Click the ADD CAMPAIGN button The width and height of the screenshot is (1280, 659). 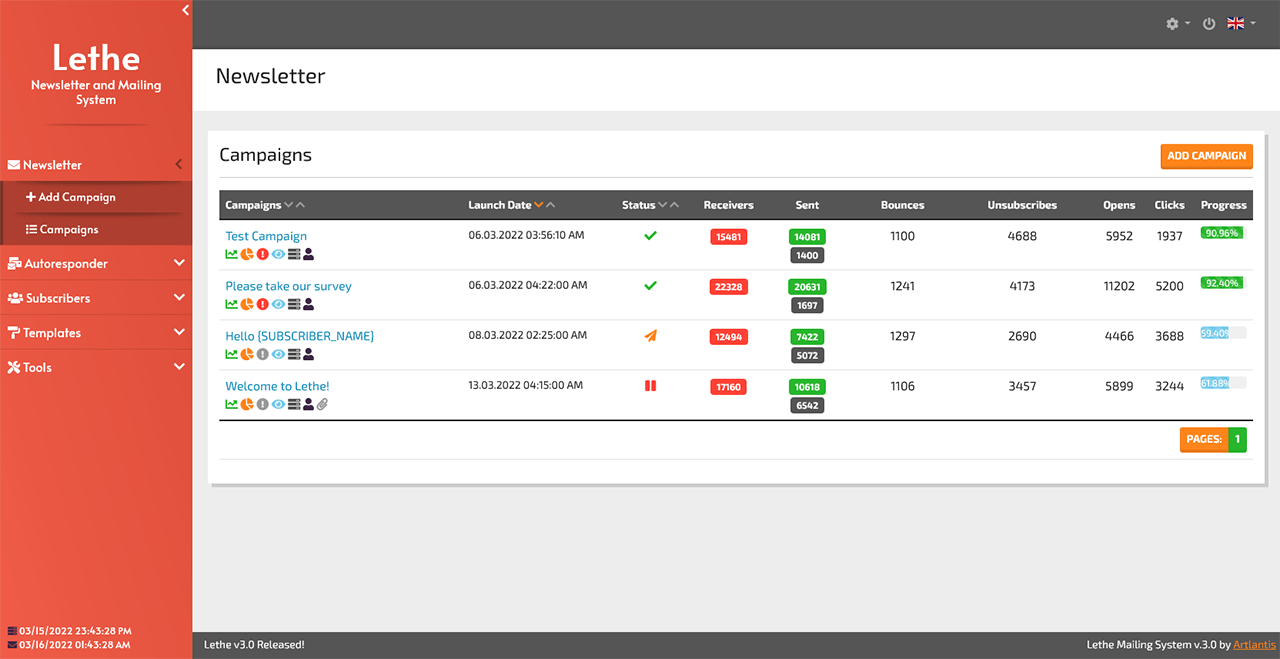(1207, 156)
